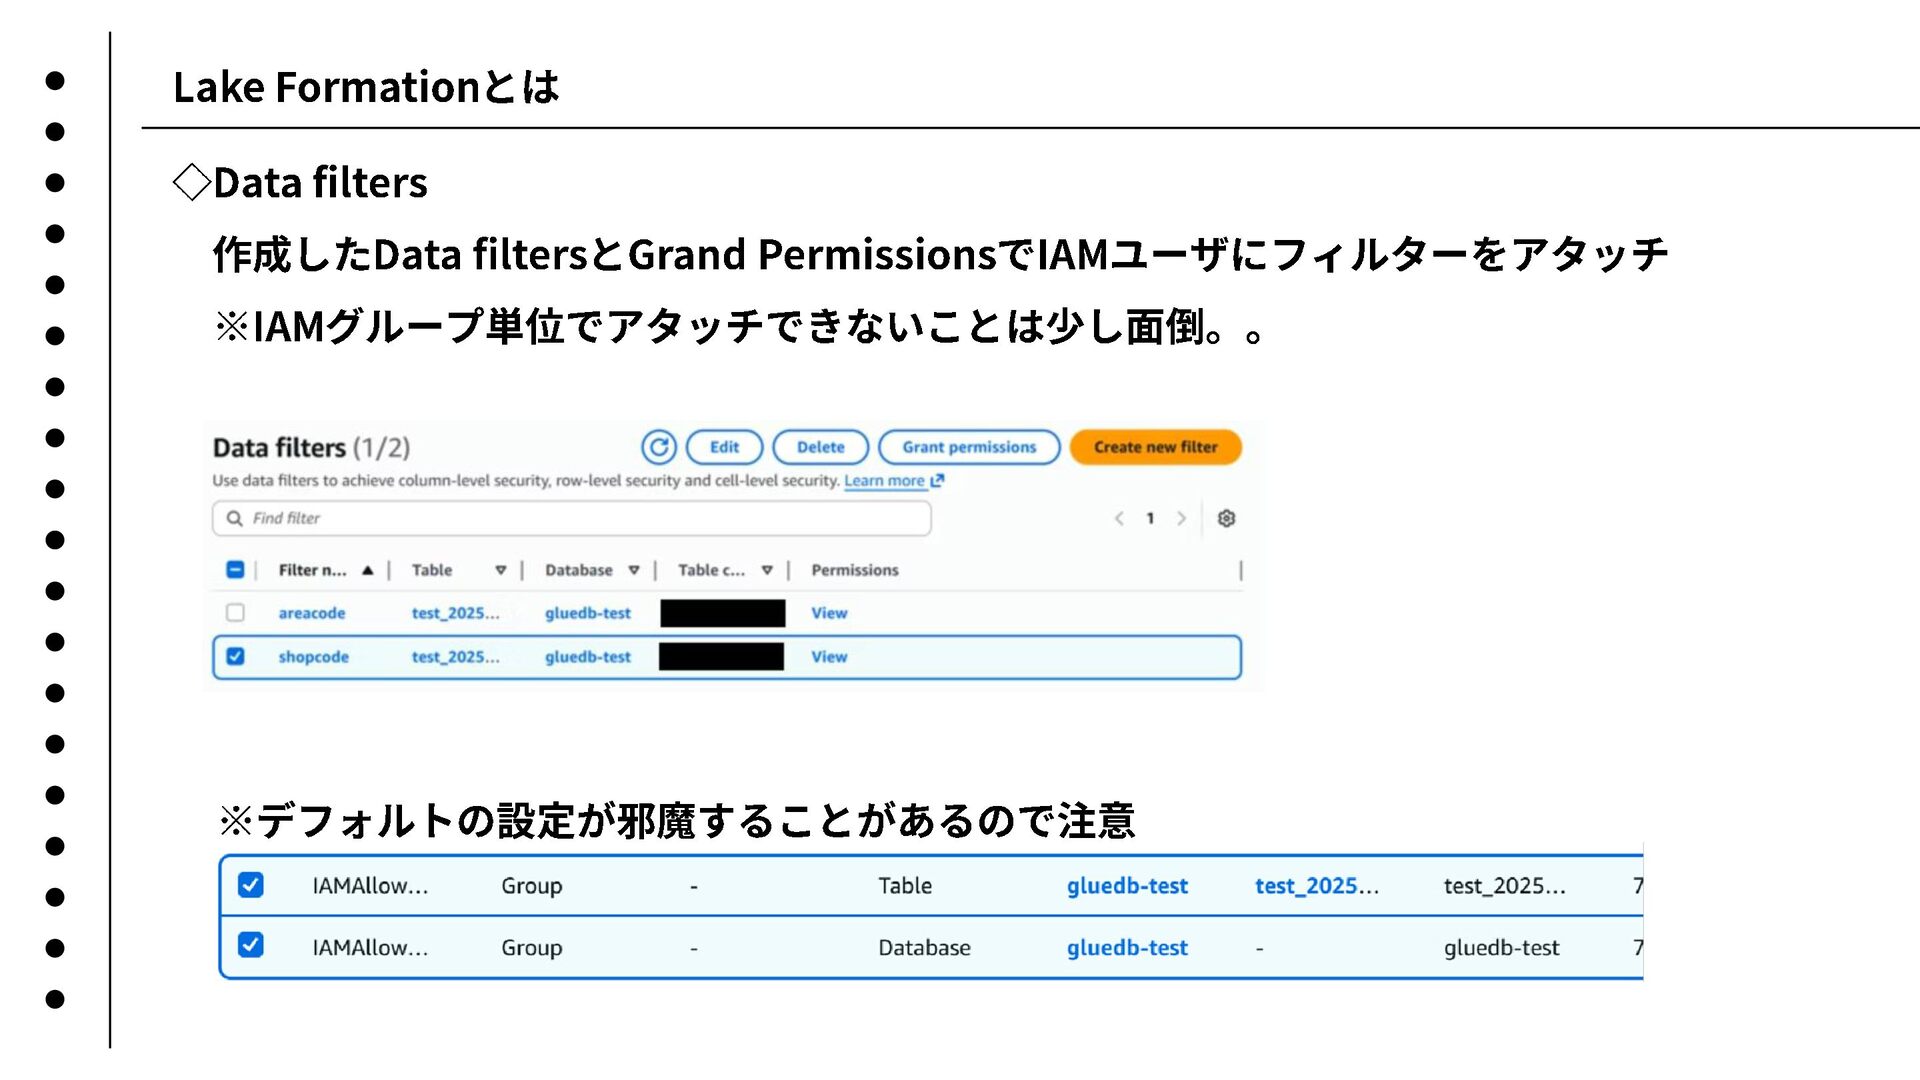Open table preferences gear icon
Image resolution: width=1920 pixels, height=1080 pixels.
[x=1226, y=518]
